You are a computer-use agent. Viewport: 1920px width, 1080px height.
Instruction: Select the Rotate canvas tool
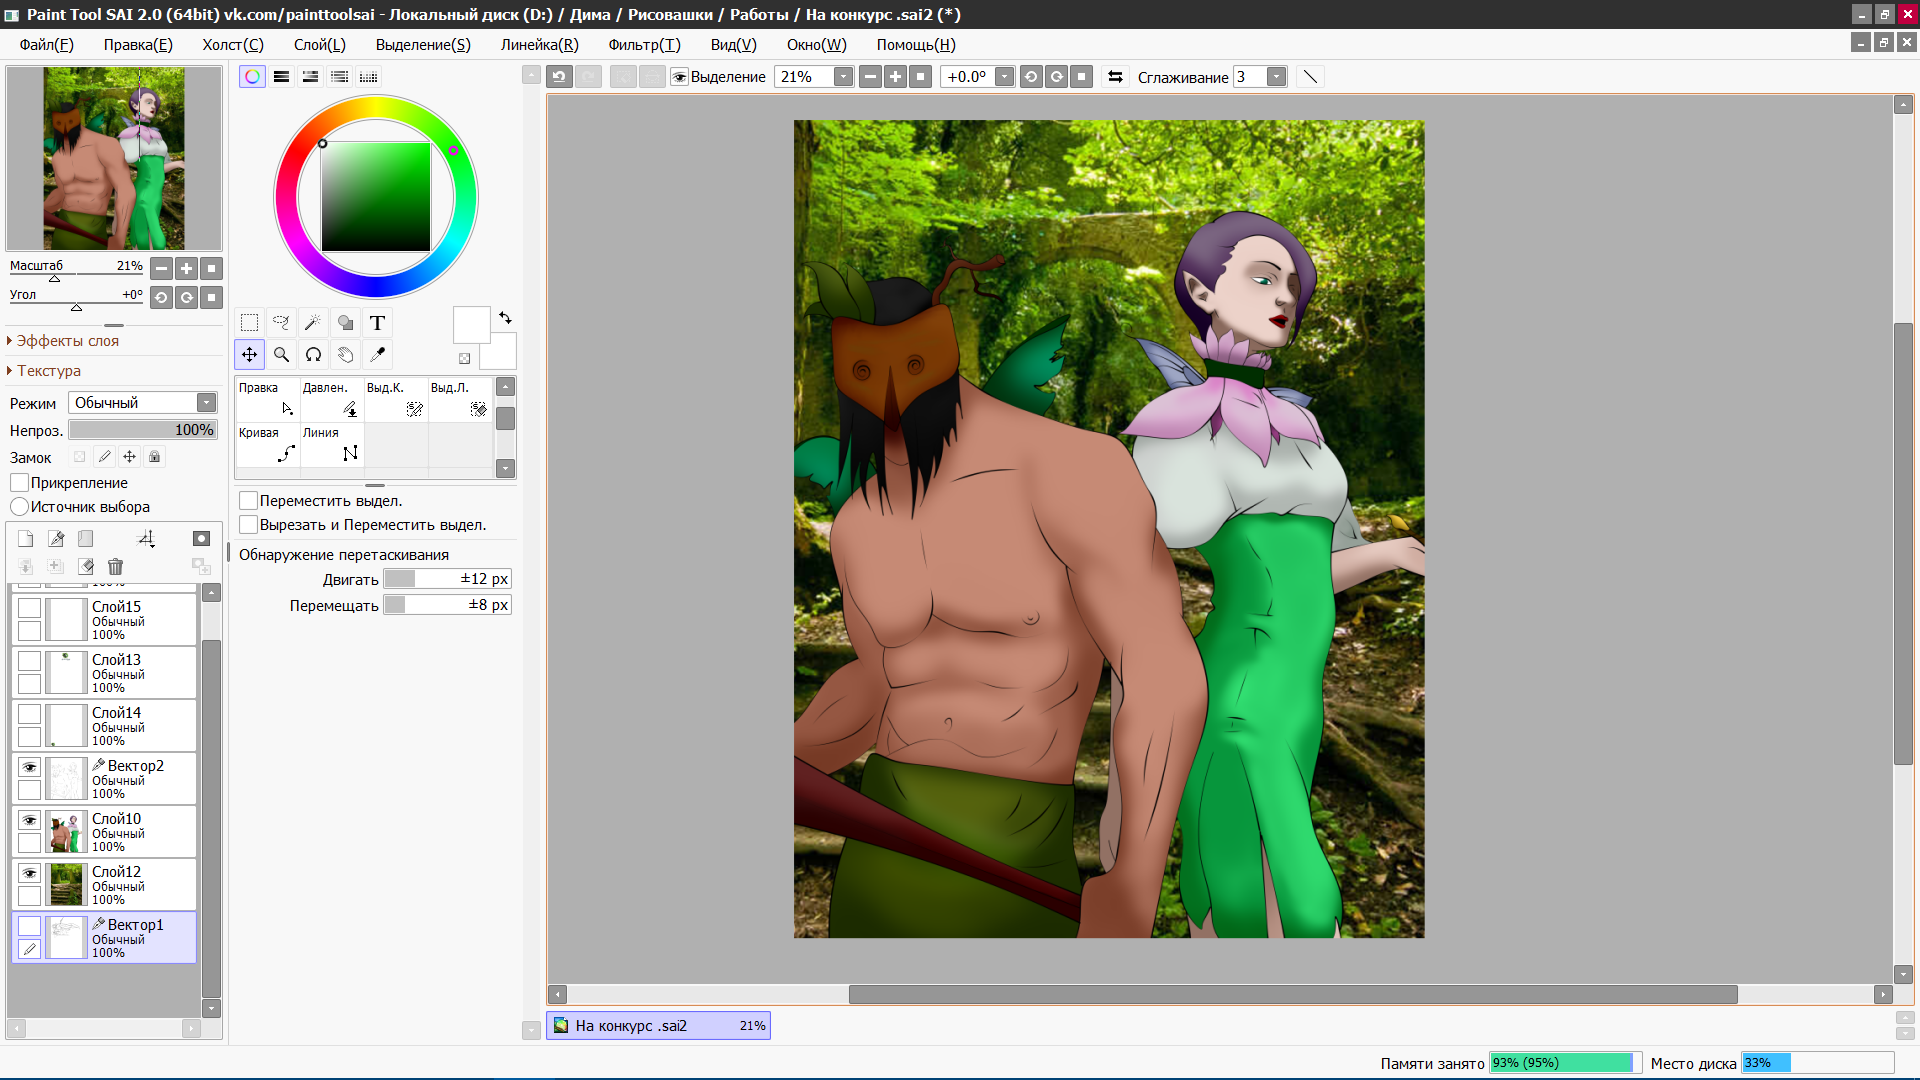(x=313, y=355)
